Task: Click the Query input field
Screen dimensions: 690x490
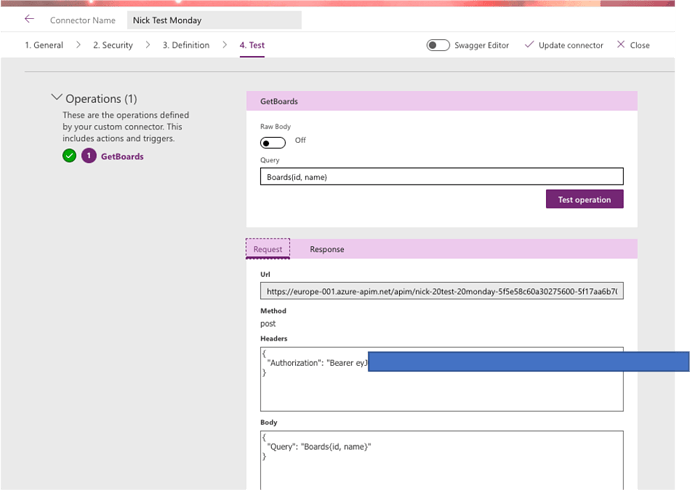Action: (441, 176)
